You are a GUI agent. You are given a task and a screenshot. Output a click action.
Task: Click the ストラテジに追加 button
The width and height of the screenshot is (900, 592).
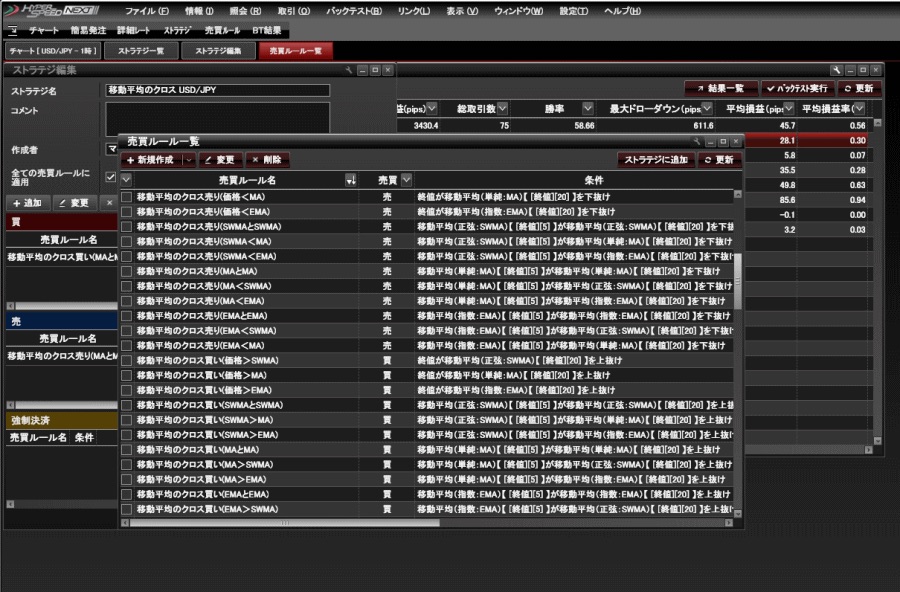(x=655, y=160)
